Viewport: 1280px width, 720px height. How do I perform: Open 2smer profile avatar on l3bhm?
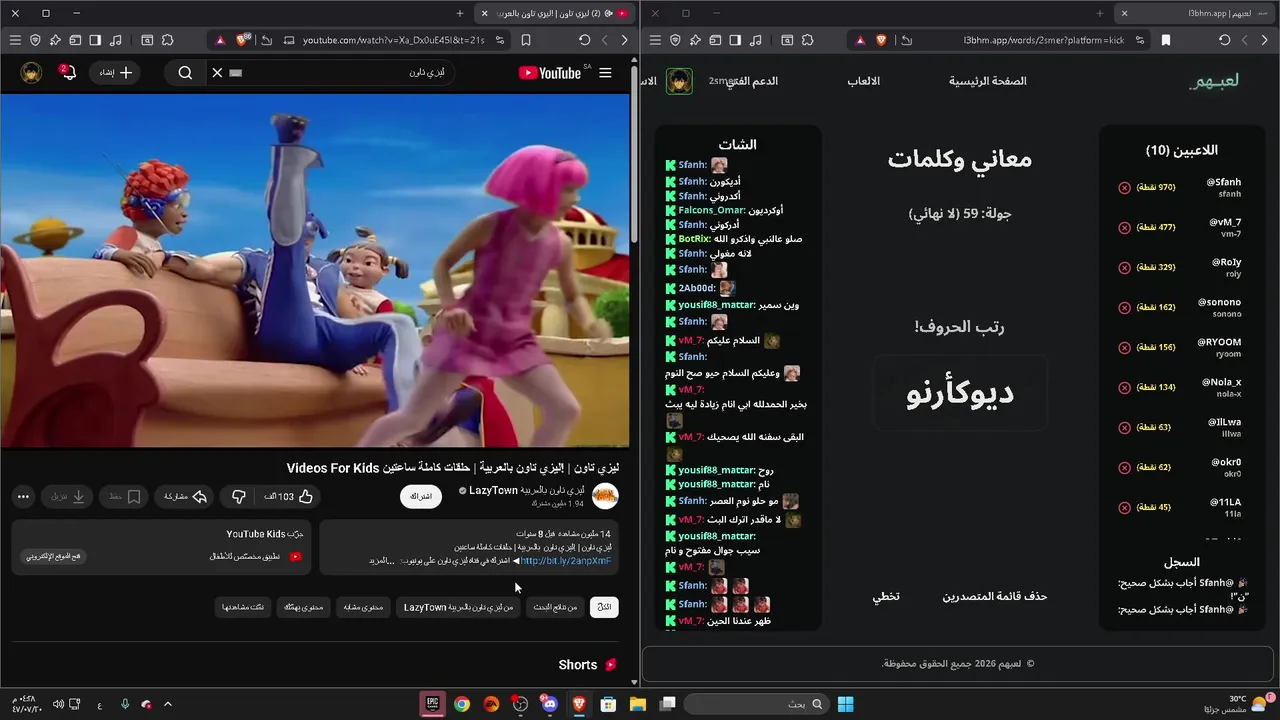pos(679,82)
